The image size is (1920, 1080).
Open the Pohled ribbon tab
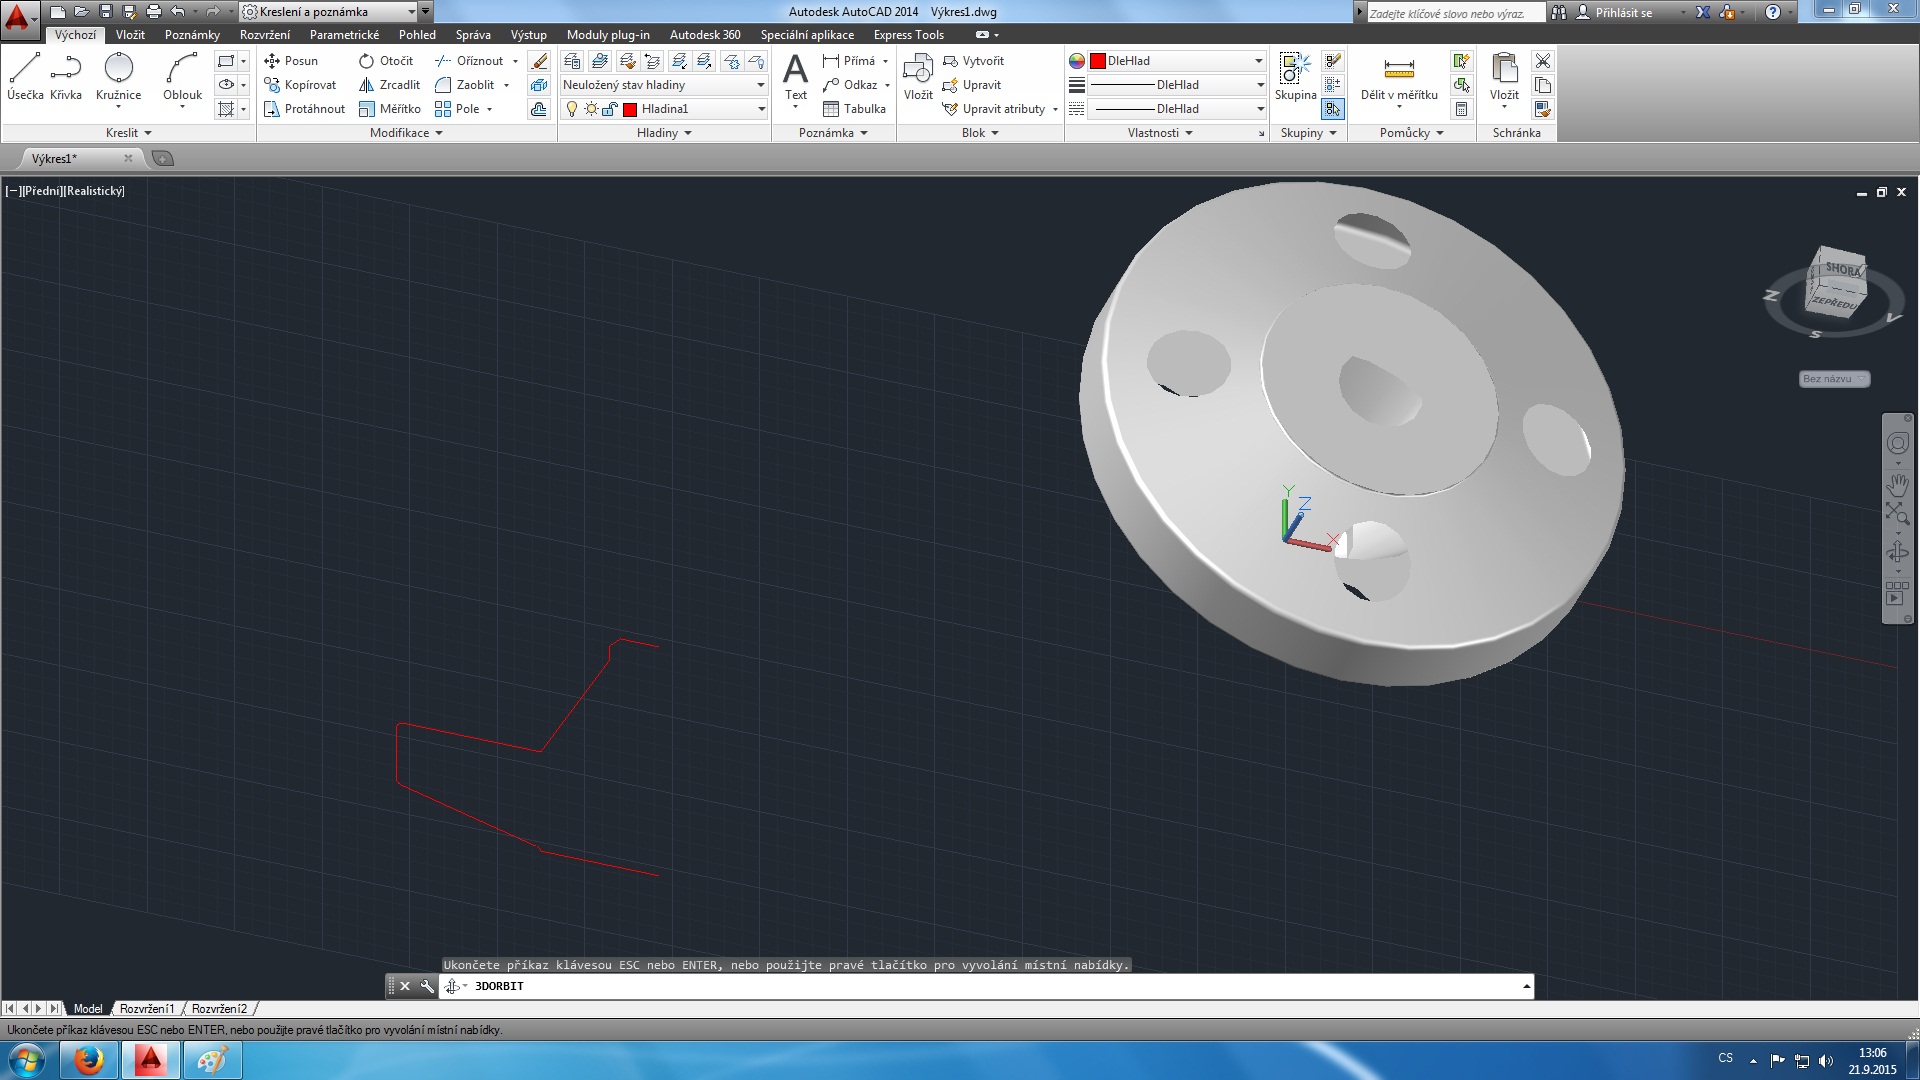[x=417, y=35]
